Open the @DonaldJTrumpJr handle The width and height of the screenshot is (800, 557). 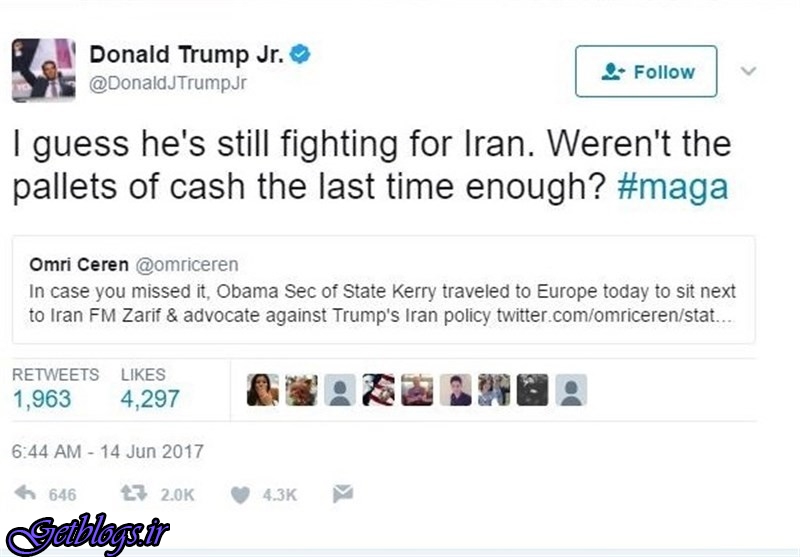coord(168,83)
